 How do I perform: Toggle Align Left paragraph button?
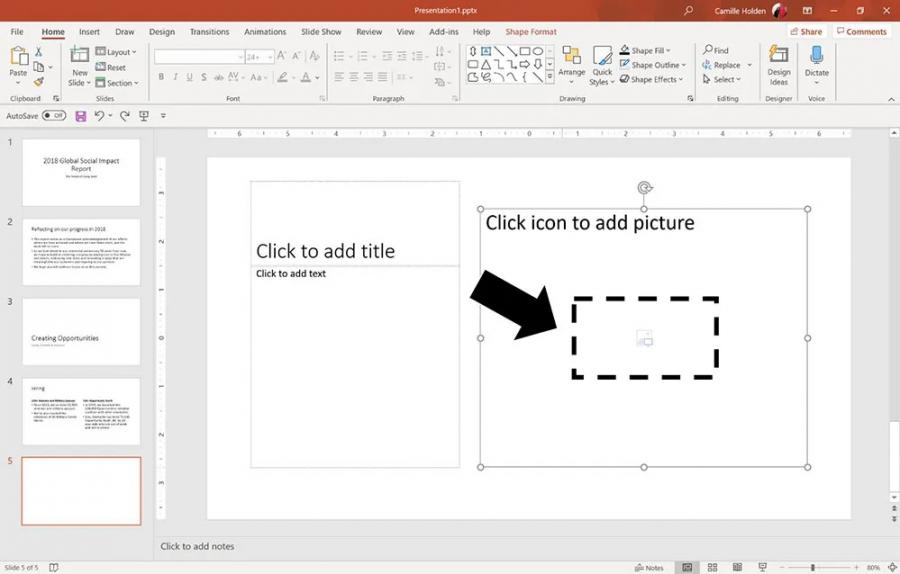click(339, 76)
